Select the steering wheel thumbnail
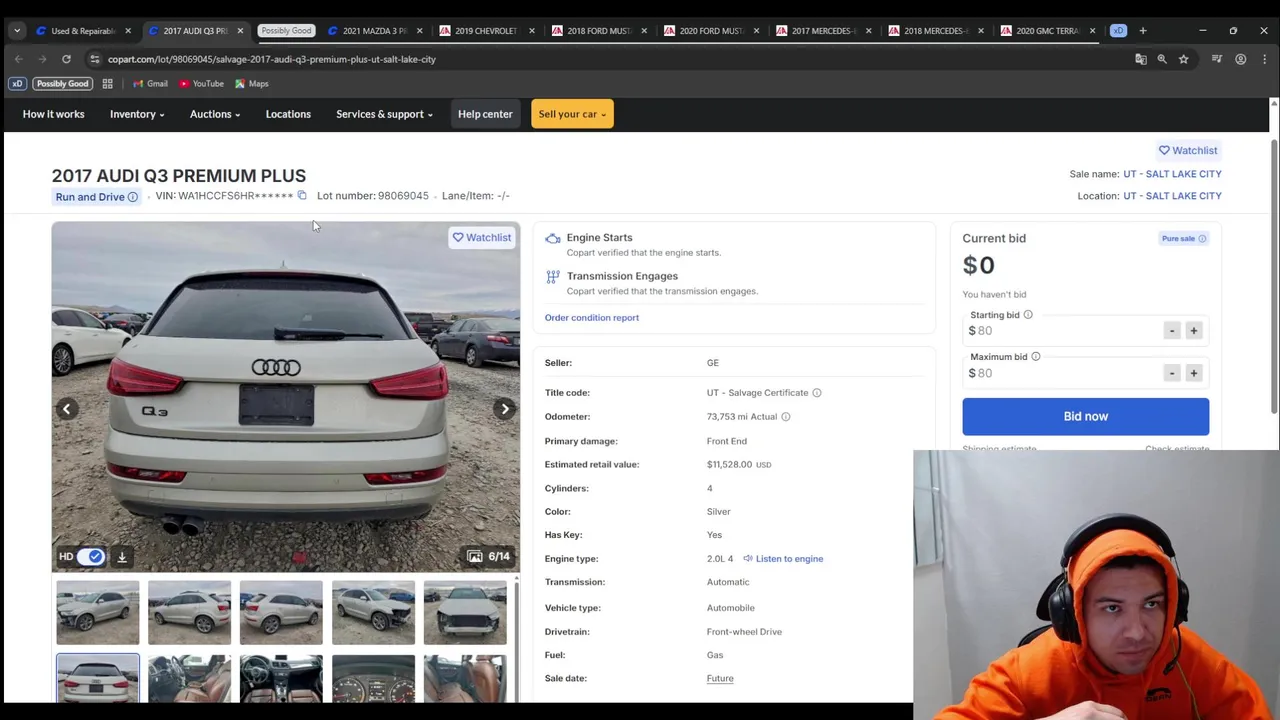Viewport: 1280px width, 720px height. [281, 680]
